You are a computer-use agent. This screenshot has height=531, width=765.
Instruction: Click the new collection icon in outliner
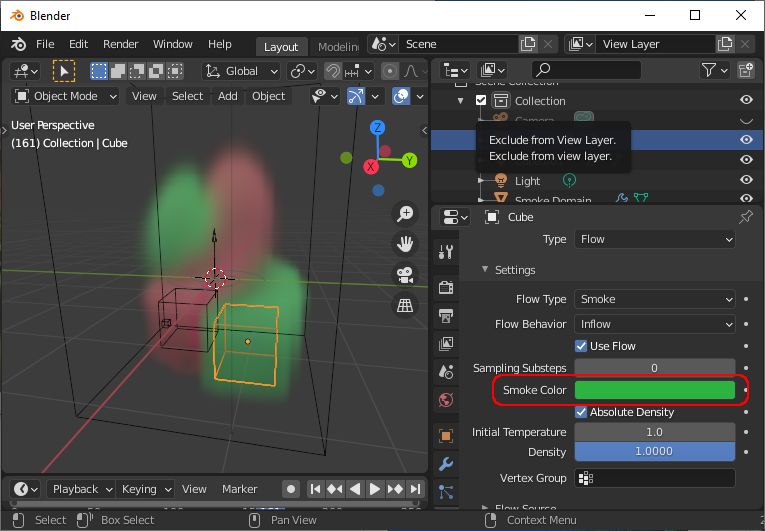(746, 71)
